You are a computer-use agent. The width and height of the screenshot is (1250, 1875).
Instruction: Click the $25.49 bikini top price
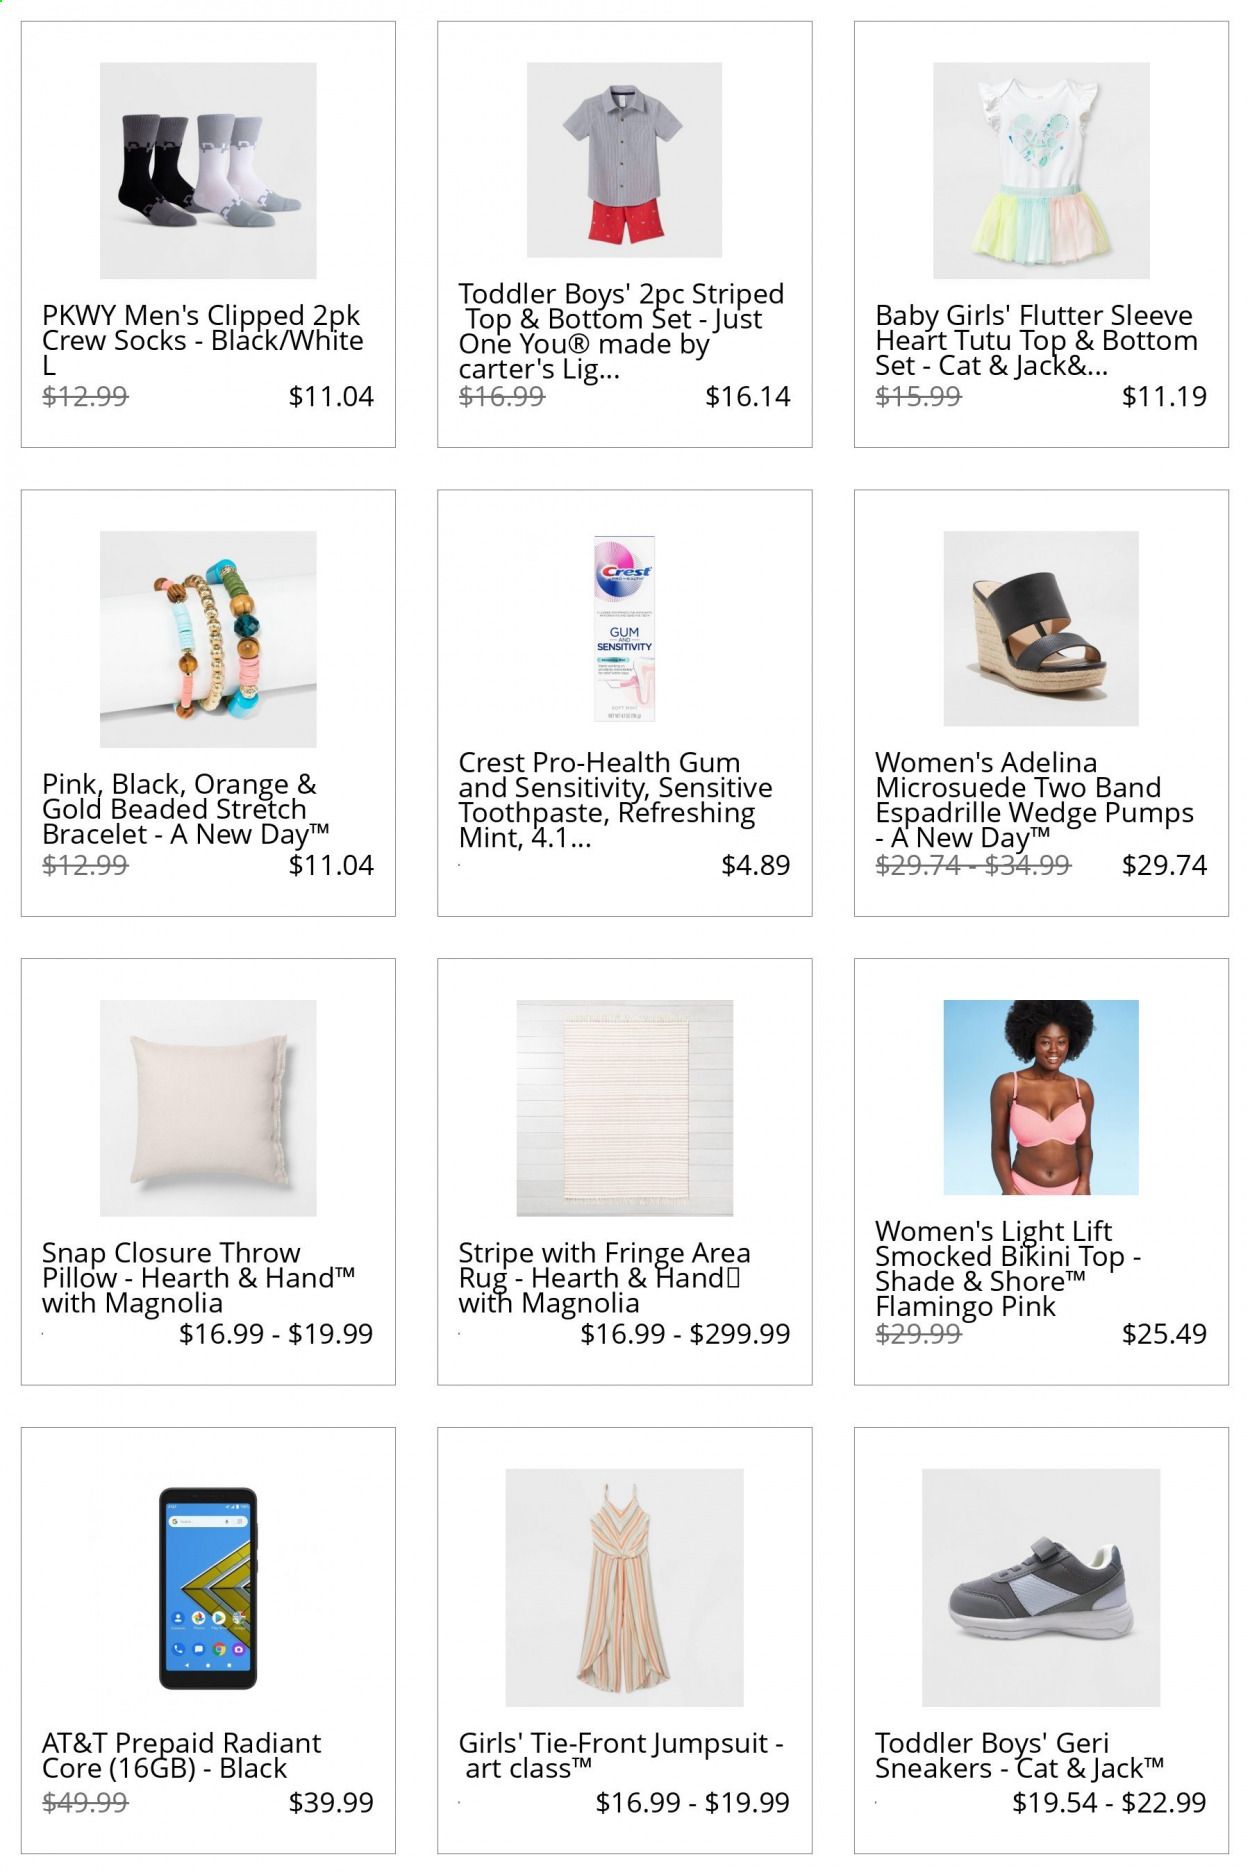pyautogui.click(x=1164, y=1334)
